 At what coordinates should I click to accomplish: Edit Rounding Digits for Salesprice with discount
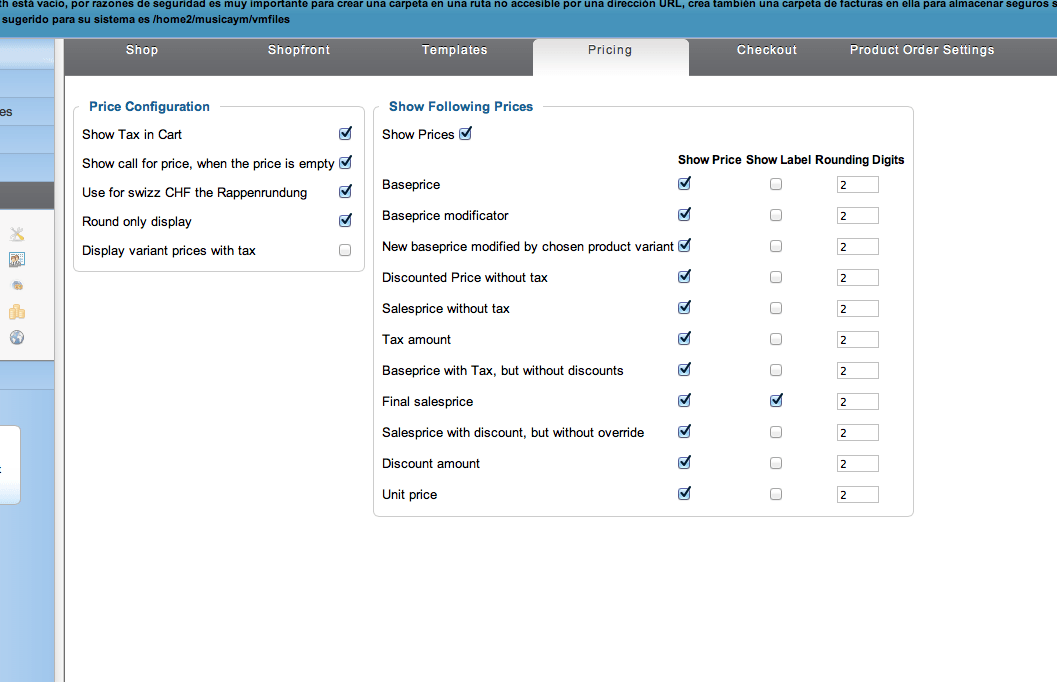click(x=857, y=433)
